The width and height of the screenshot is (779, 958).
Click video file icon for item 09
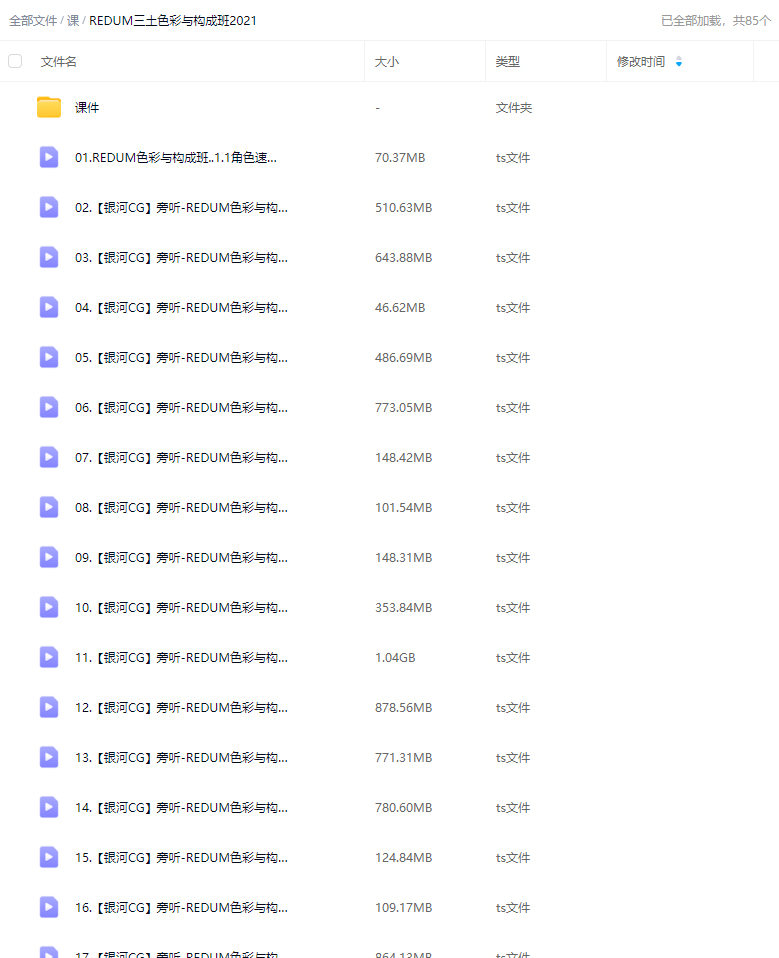pyautogui.click(x=49, y=557)
